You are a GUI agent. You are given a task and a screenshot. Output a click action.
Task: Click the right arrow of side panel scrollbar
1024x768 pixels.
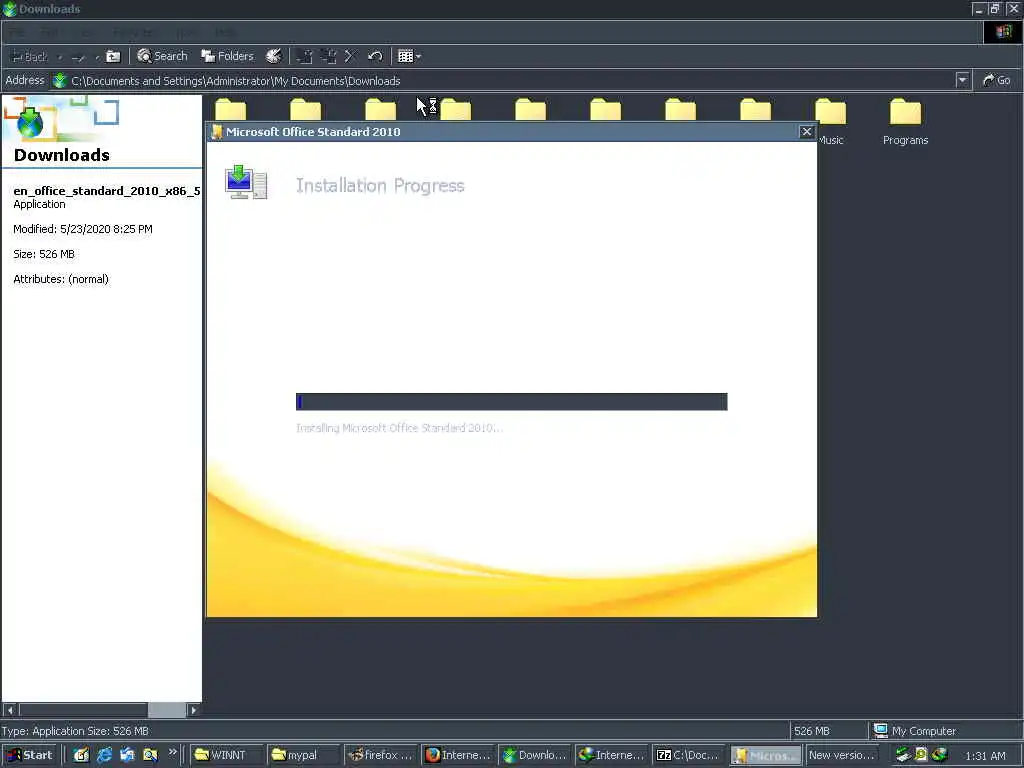point(193,710)
